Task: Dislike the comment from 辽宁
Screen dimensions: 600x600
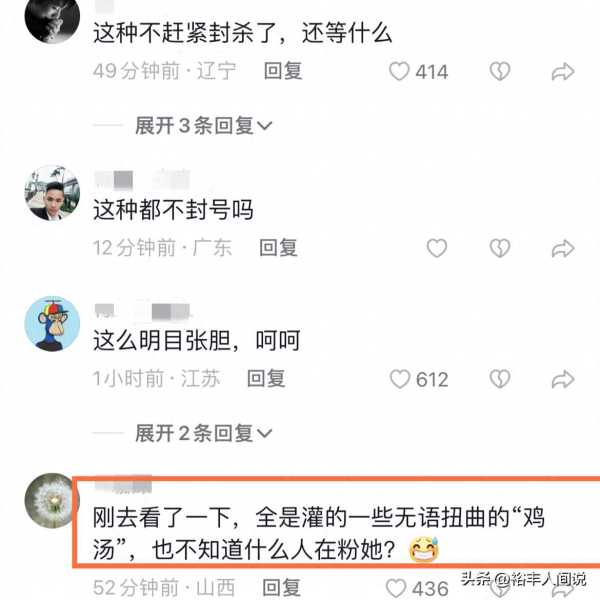Action: [x=500, y=71]
